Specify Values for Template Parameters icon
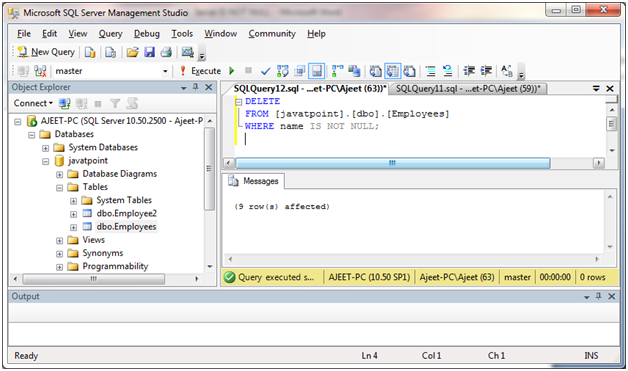 (507, 71)
